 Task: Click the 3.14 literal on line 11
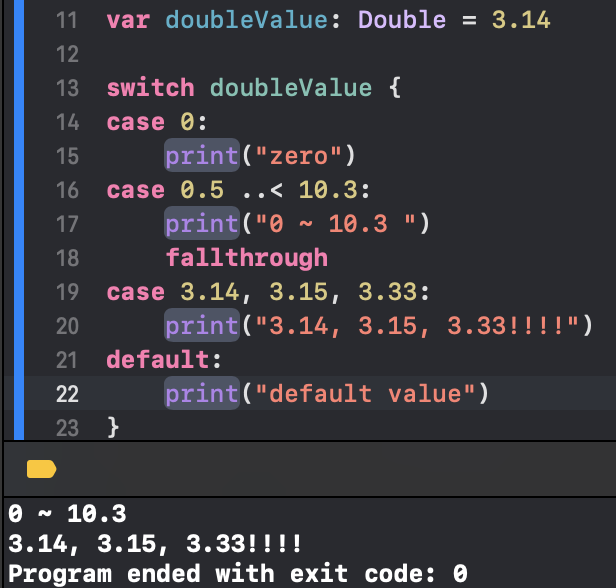521,20
